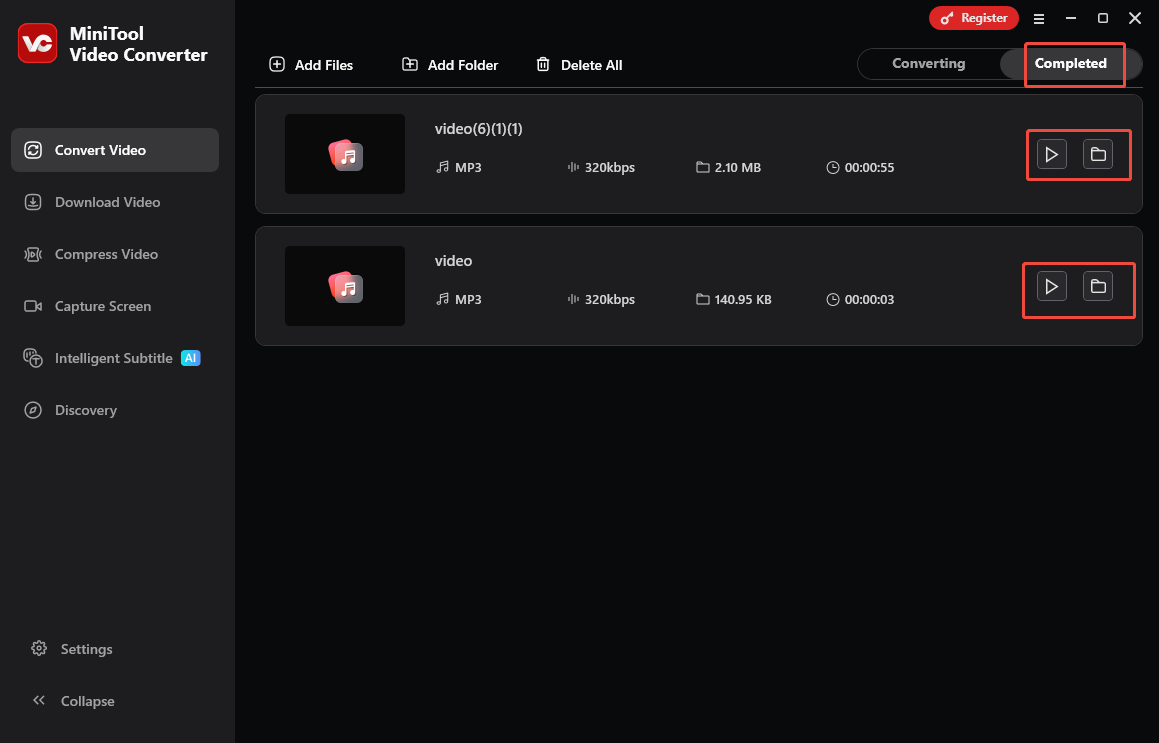The image size is (1159, 743).
Task: Open output folder for video
Action: coord(1099,286)
